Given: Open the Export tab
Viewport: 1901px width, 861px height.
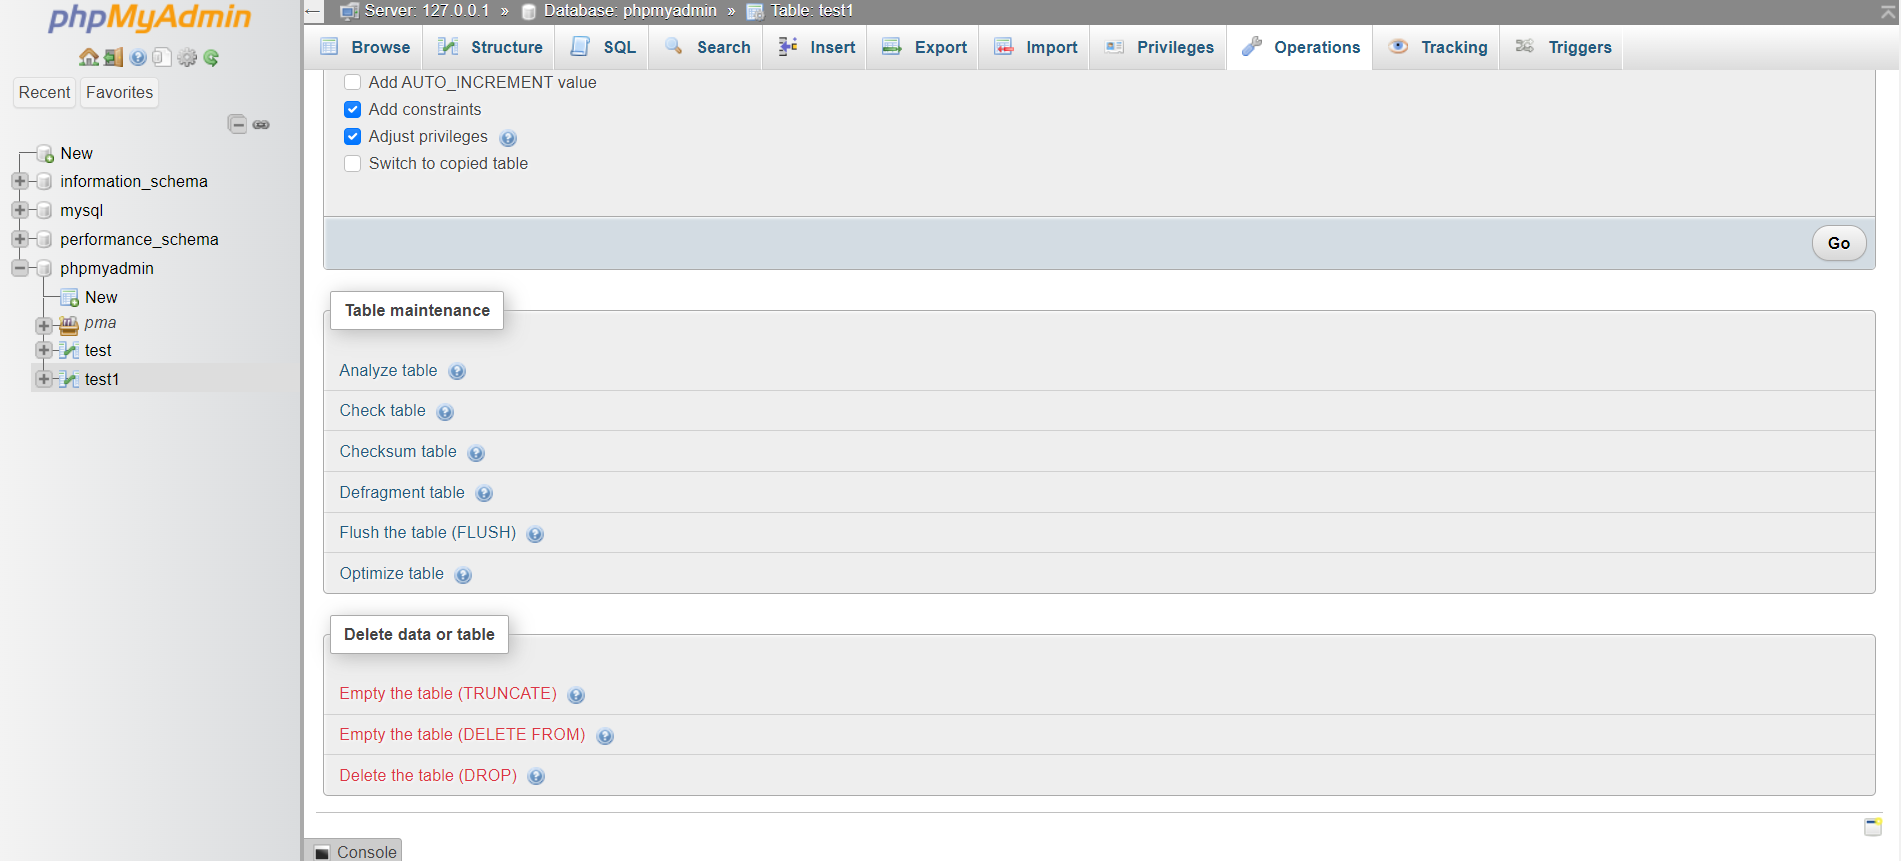Looking at the screenshot, I should point(924,47).
